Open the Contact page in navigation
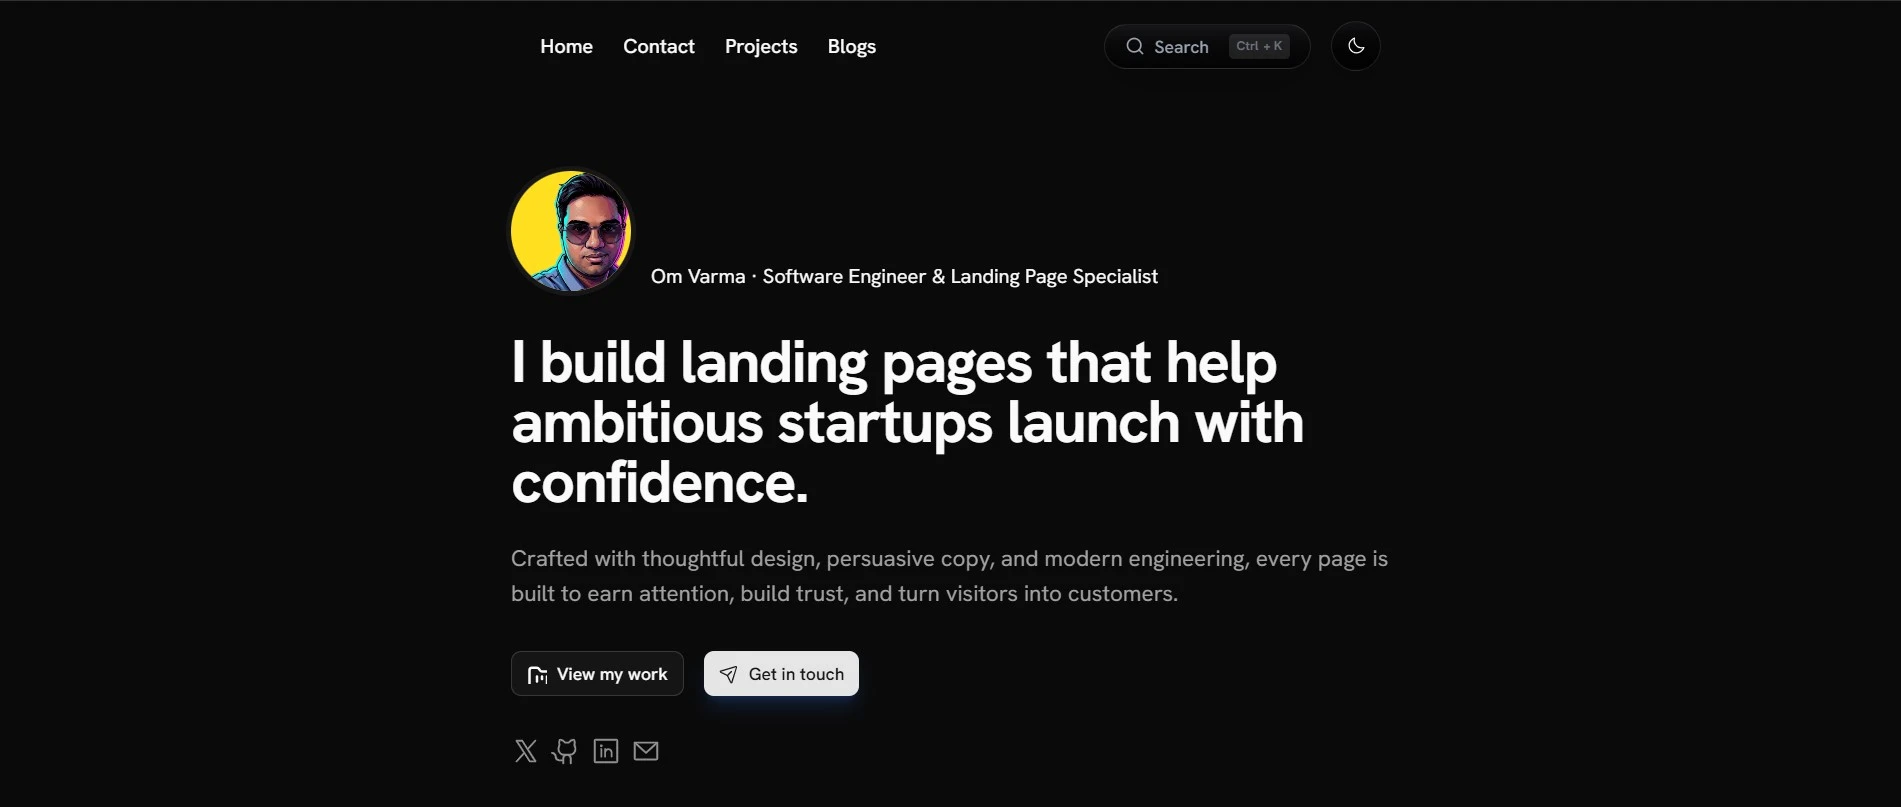This screenshot has height=807, width=1901. [x=659, y=46]
